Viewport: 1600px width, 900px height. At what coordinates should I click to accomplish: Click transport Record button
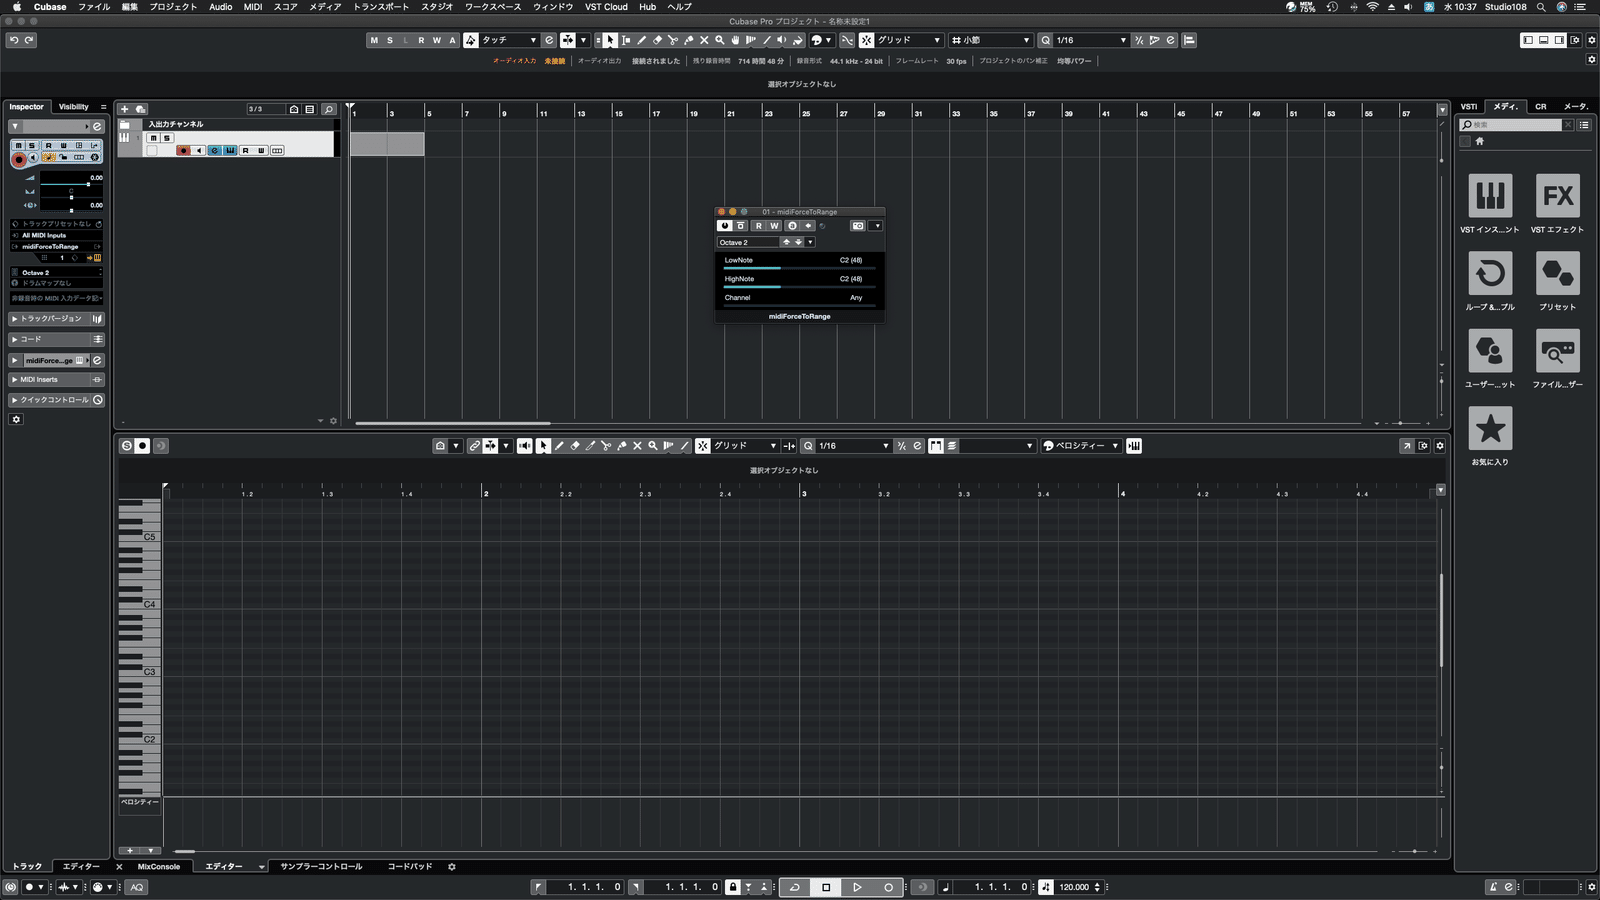pyautogui.click(x=888, y=887)
